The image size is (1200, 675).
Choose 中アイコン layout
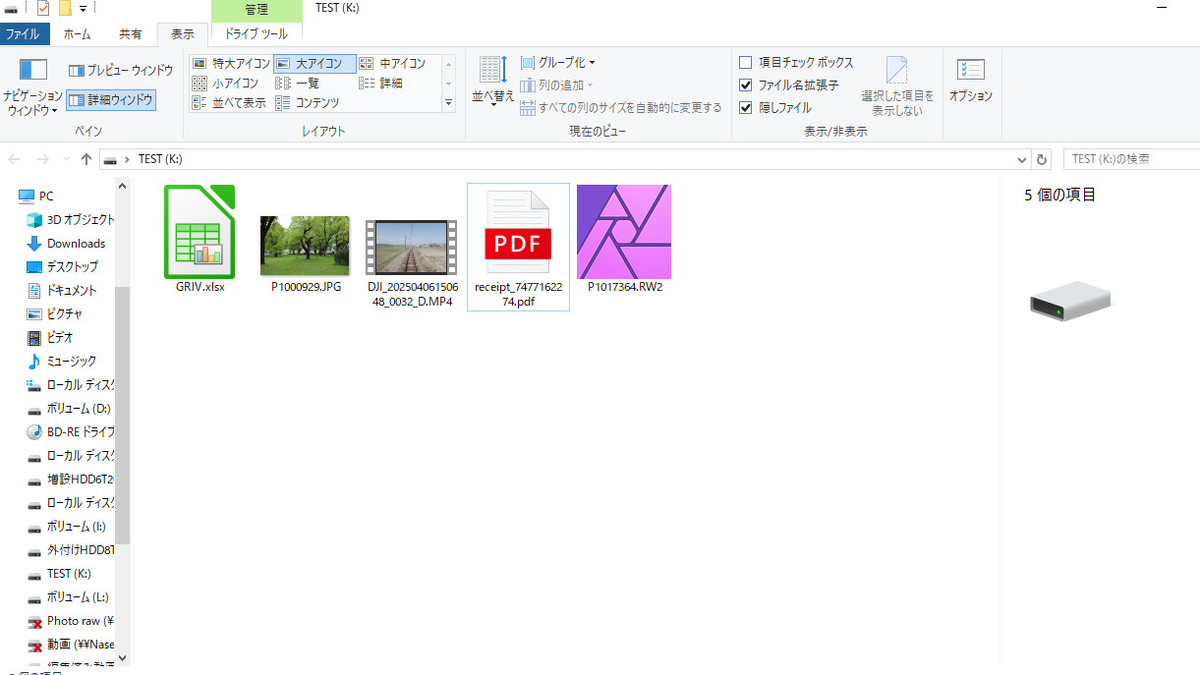pyautogui.click(x=393, y=63)
